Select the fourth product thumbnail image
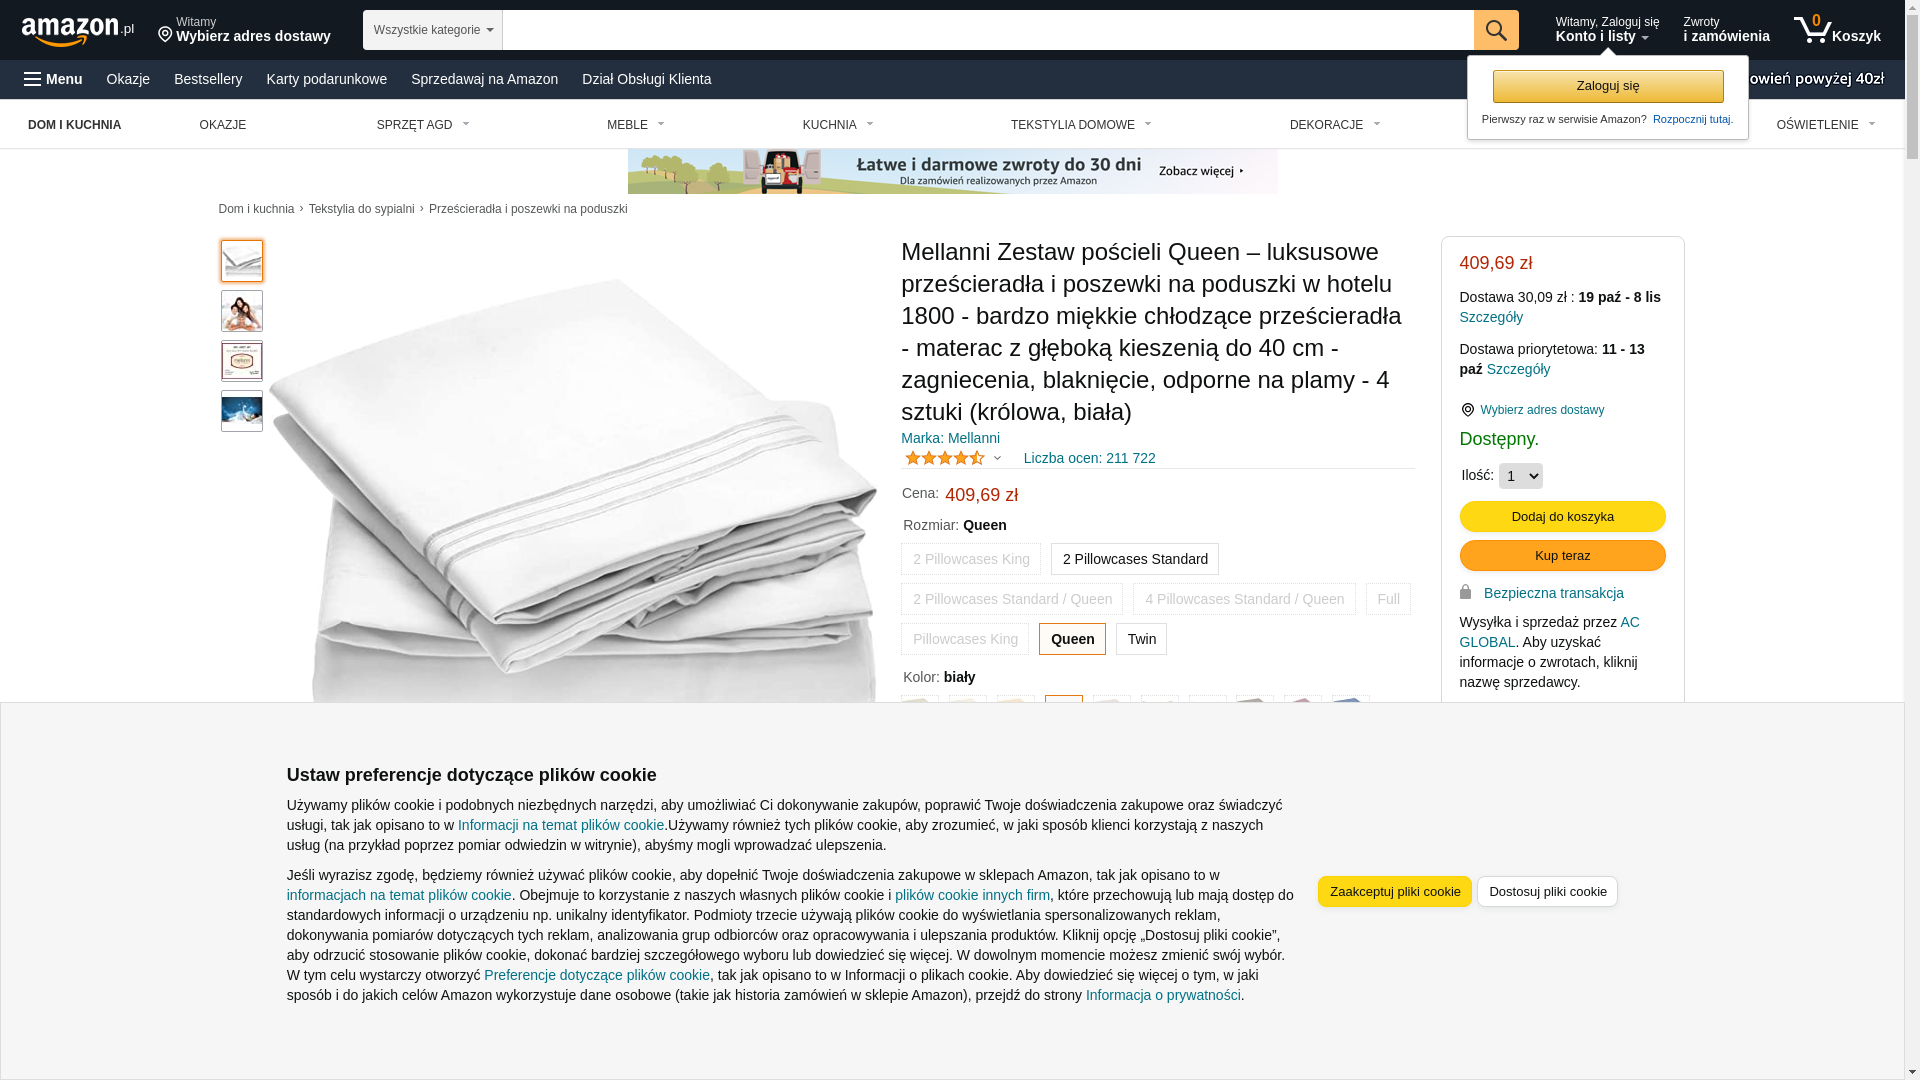The image size is (1920, 1080). (x=242, y=411)
